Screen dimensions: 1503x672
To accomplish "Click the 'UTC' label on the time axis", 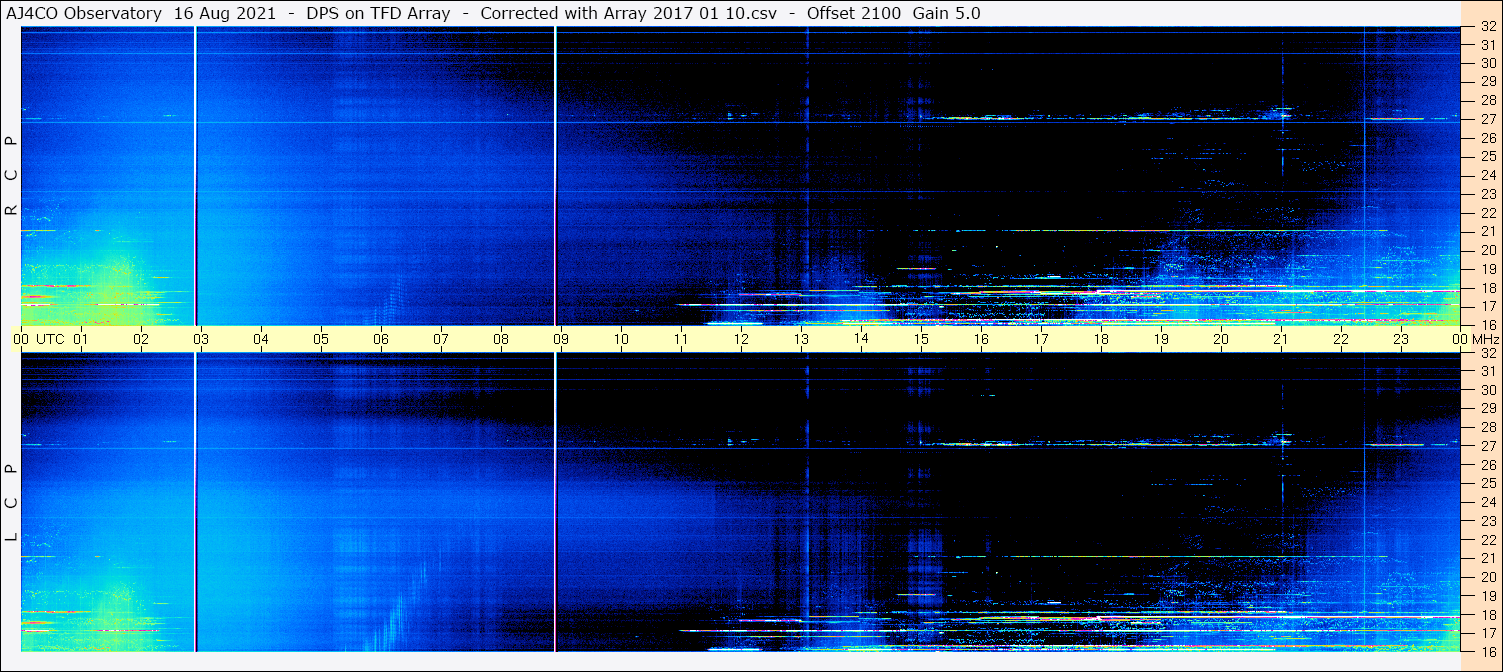I will [x=50, y=339].
